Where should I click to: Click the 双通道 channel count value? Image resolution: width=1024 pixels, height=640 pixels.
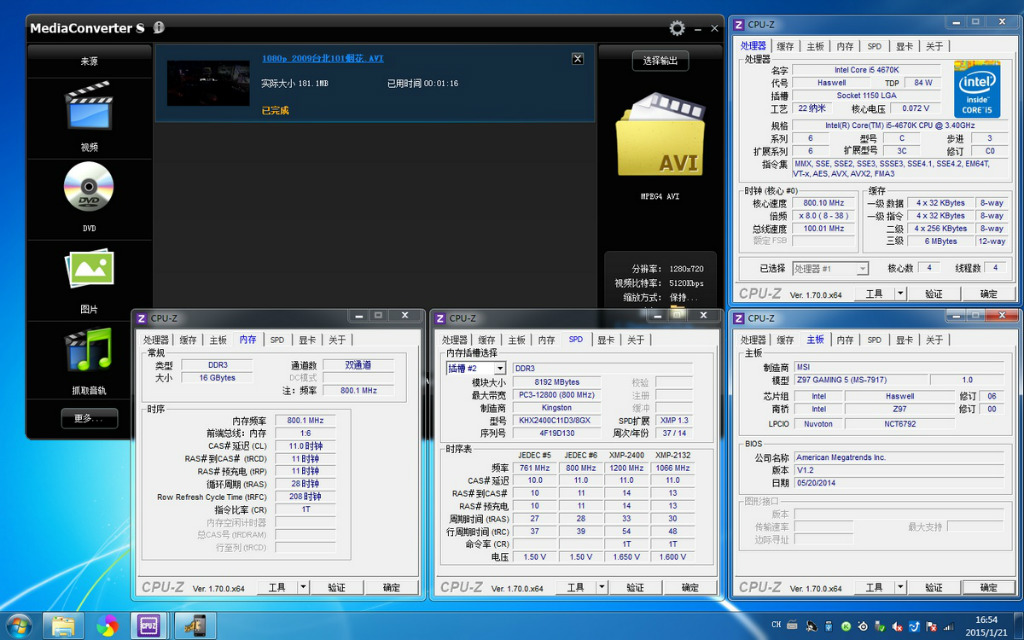[358, 365]
